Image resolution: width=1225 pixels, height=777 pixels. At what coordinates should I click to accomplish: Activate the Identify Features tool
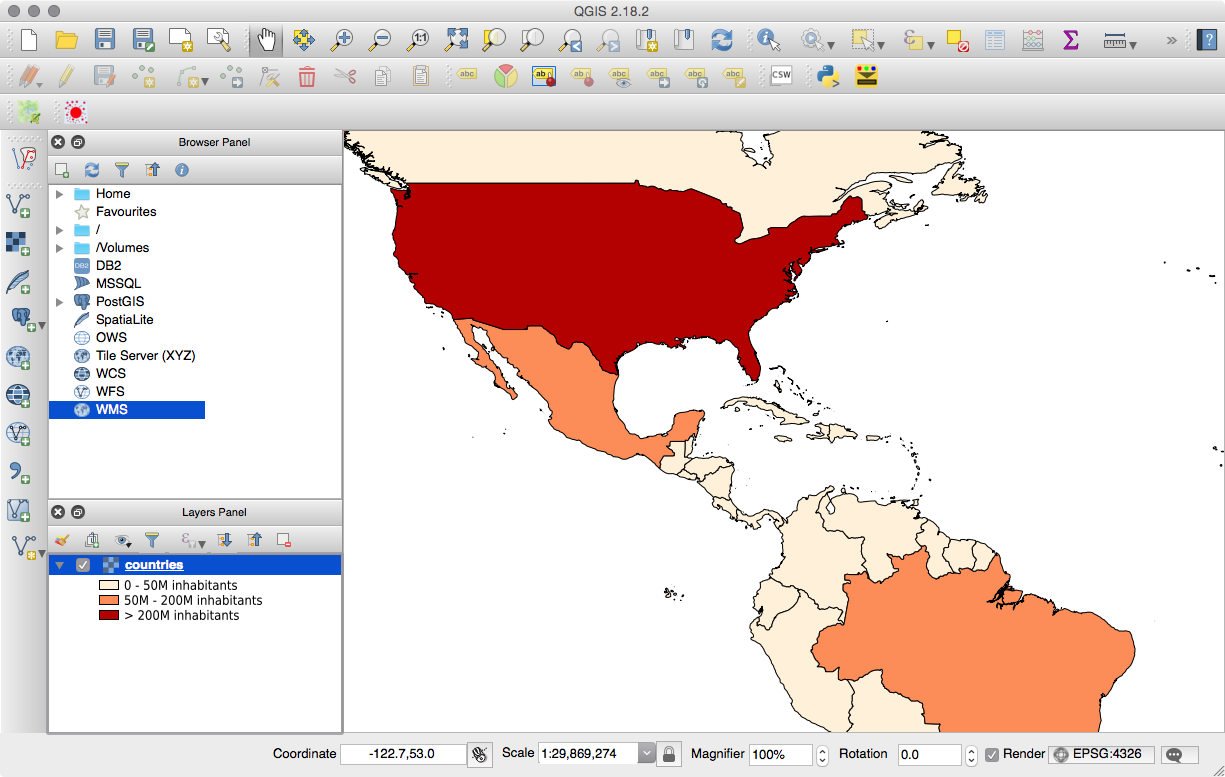768,40
